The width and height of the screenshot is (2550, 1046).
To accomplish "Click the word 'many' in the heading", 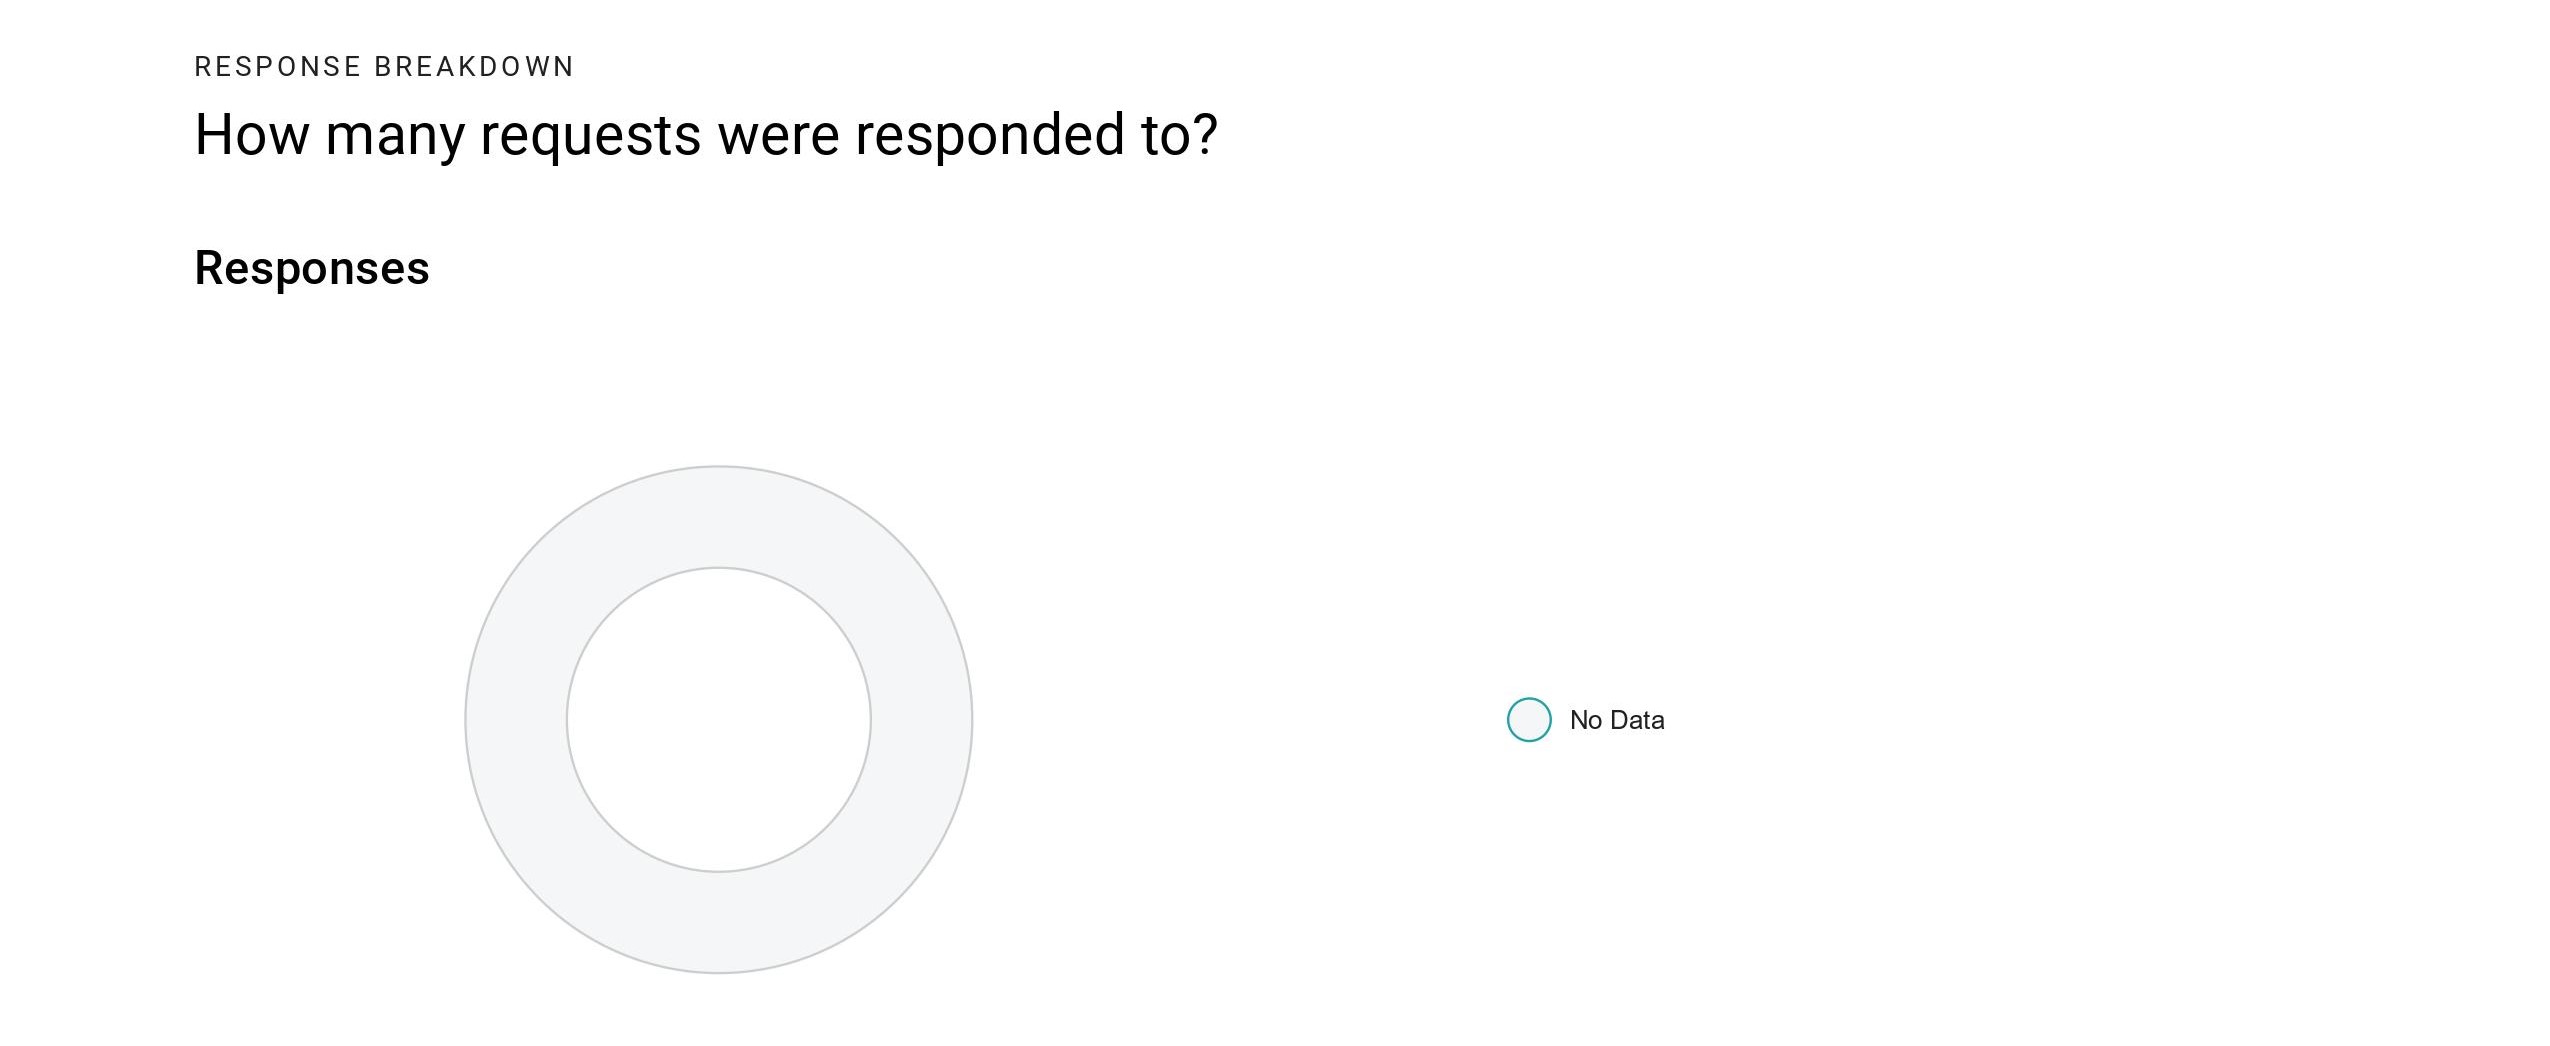I will point(395,138).
